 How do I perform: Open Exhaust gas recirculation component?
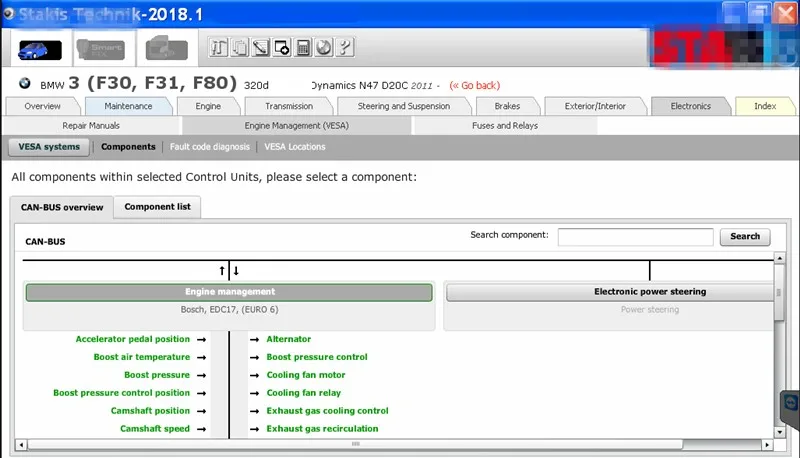point(322,428)
